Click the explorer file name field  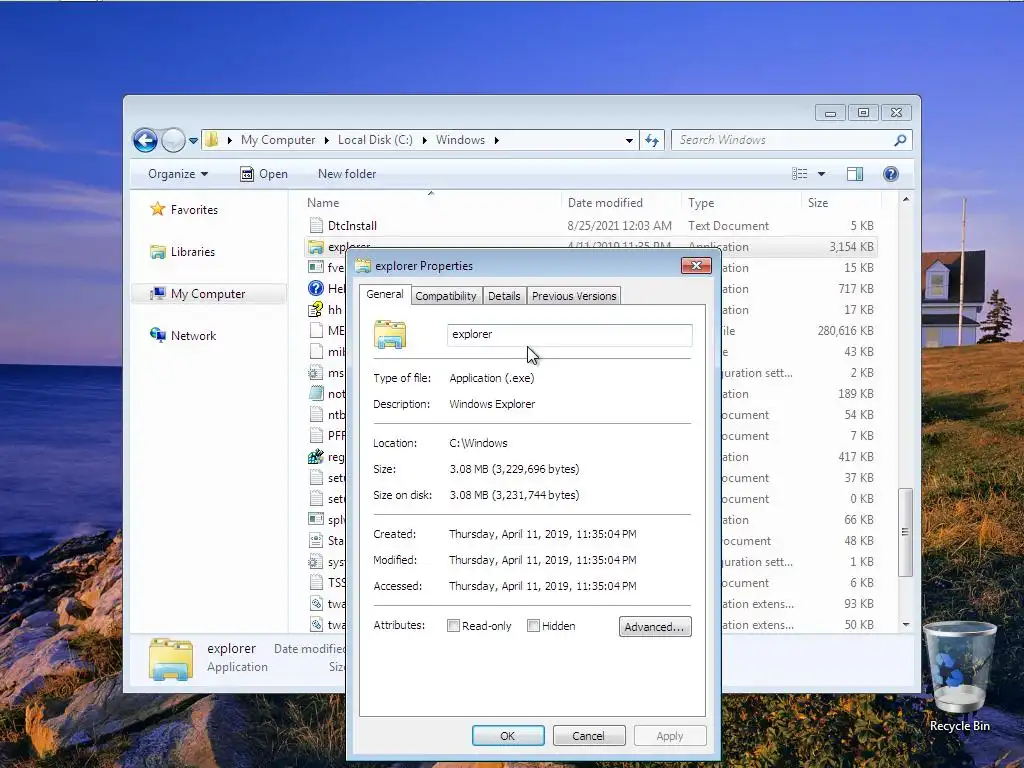pos(569,334)
